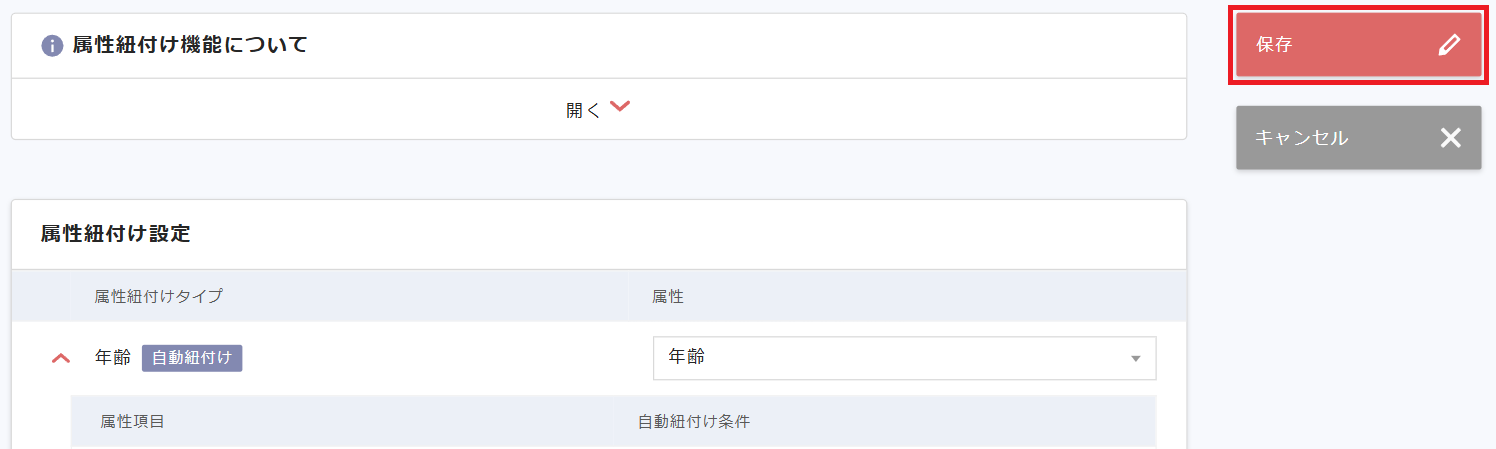Click the red down chevron beside 開く
The height and width of the screenshot is (449, 1496).
pyautogui.click(x=620, y=107)
